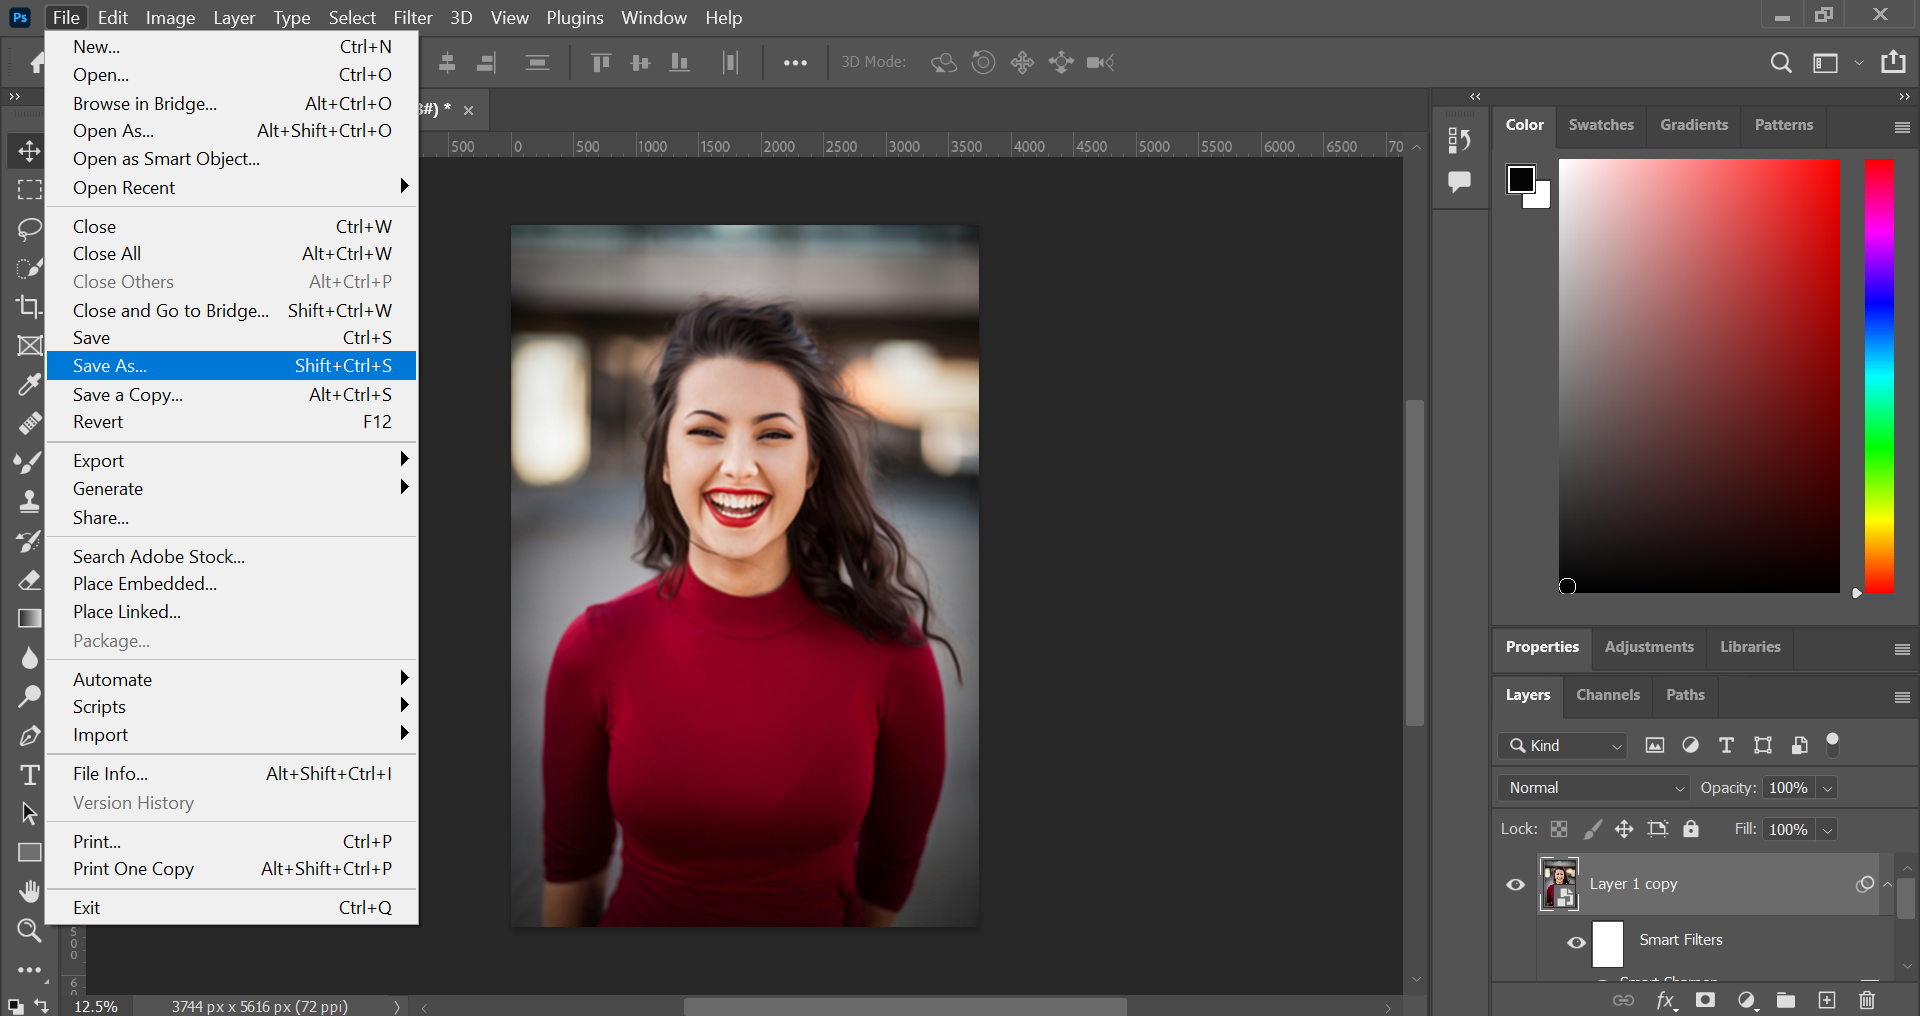Toggle lock transparent pixels
This screenshot has width=1920, height=1016.
coord(1559,829)
